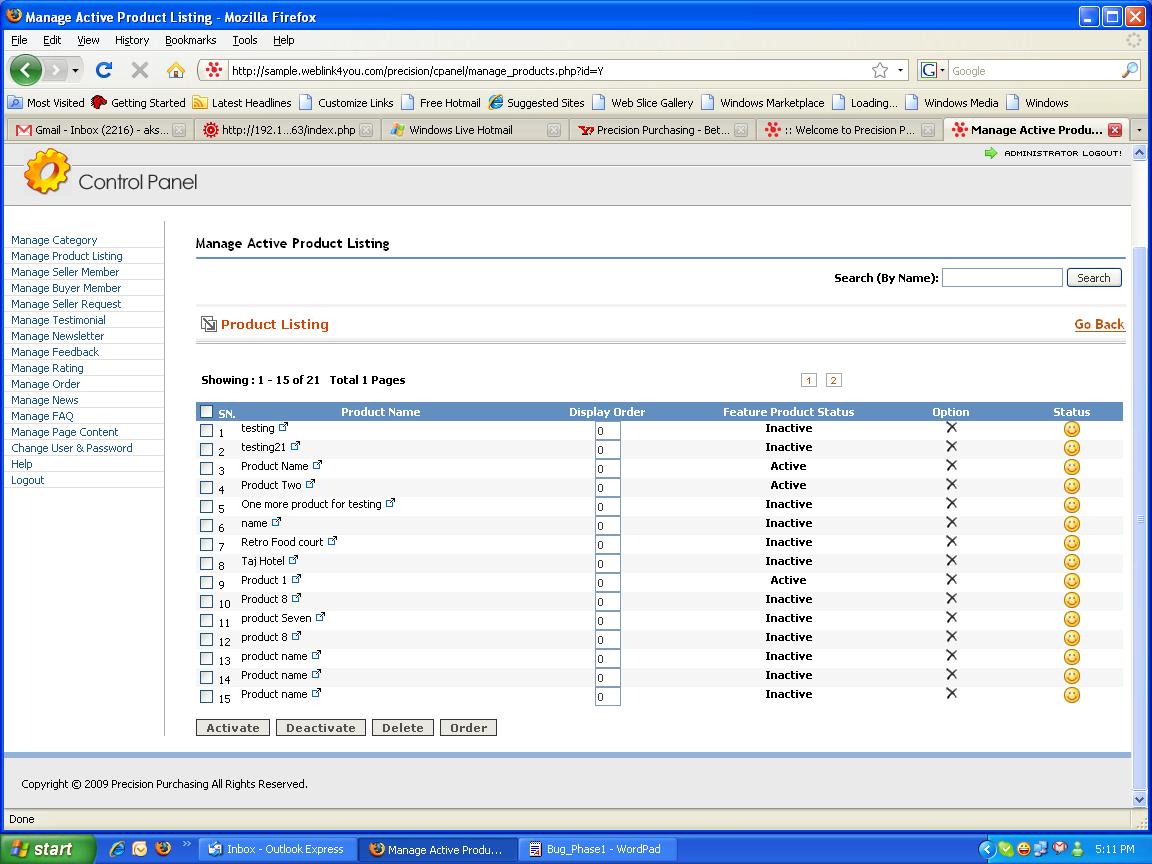Tick the checkbox for Product 1
This screenshot has width=1152, height=864.
pyautogui.click(x=206, y=583)
